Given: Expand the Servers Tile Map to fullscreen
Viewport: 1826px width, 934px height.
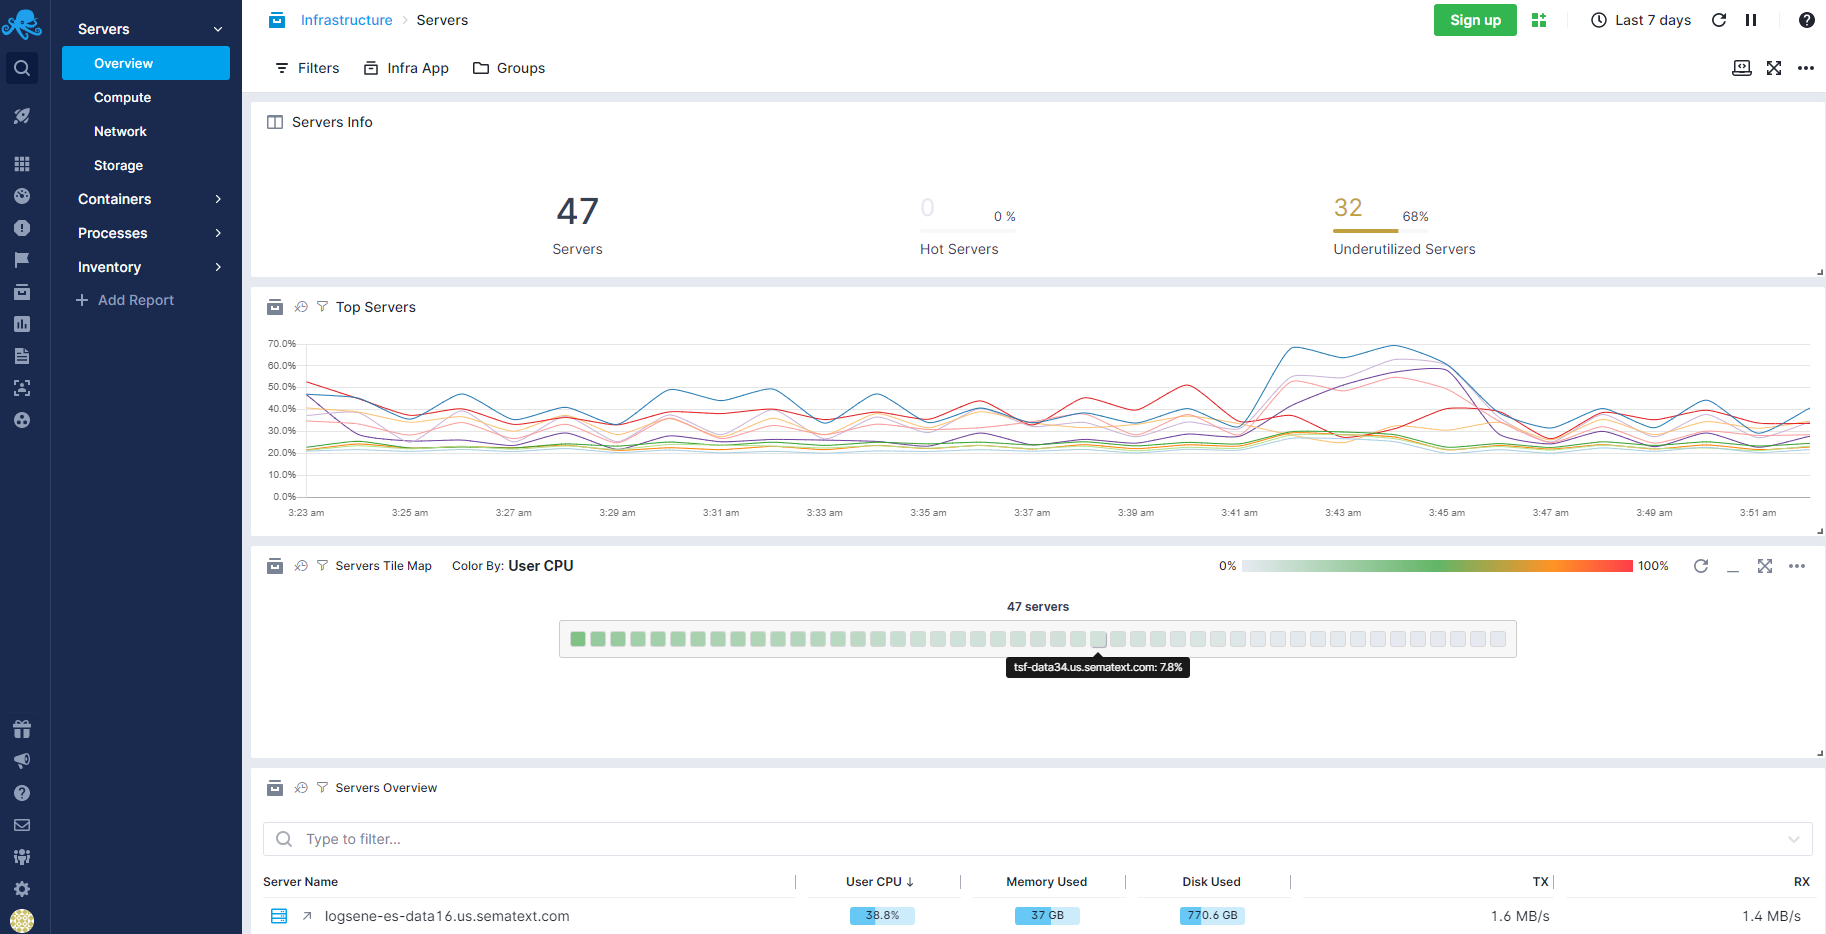Looking at the screenshot, I should click(1765, 566).
